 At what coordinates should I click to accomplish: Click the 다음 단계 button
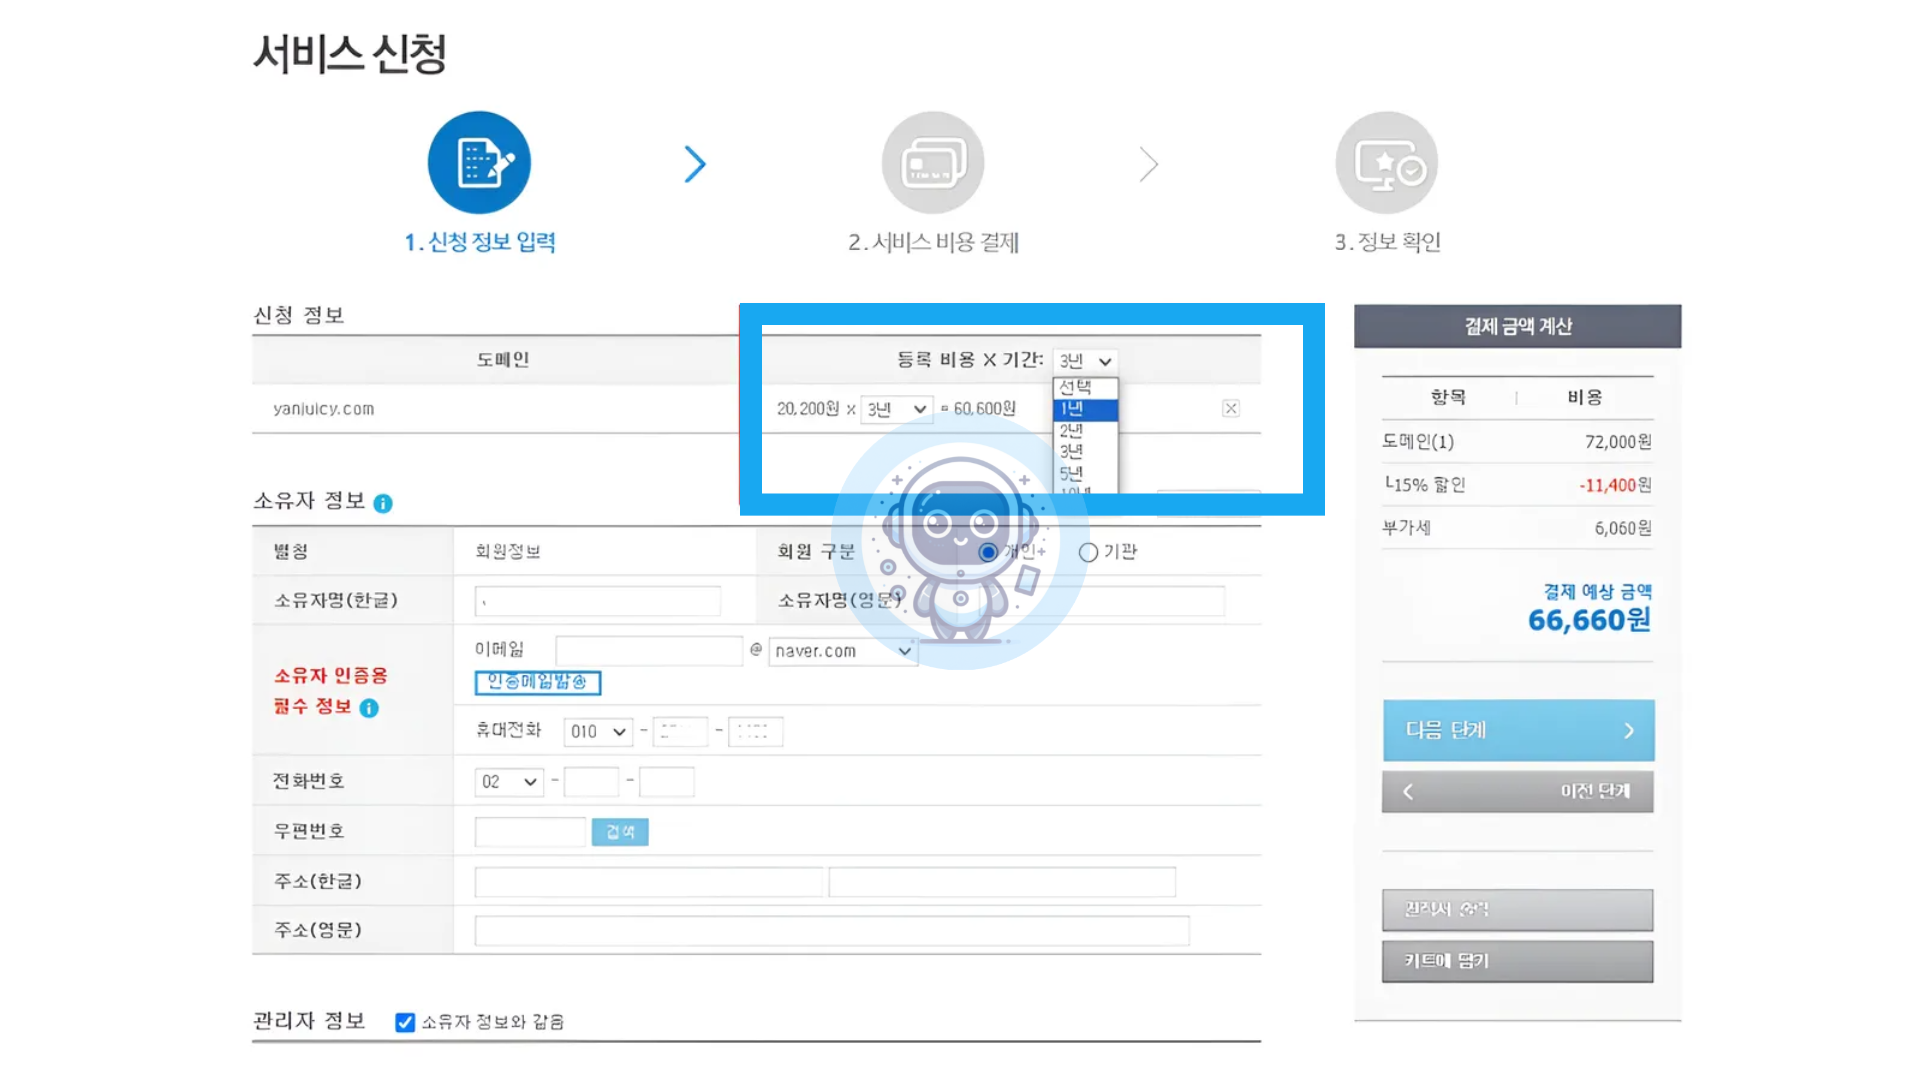[1518, 730]
